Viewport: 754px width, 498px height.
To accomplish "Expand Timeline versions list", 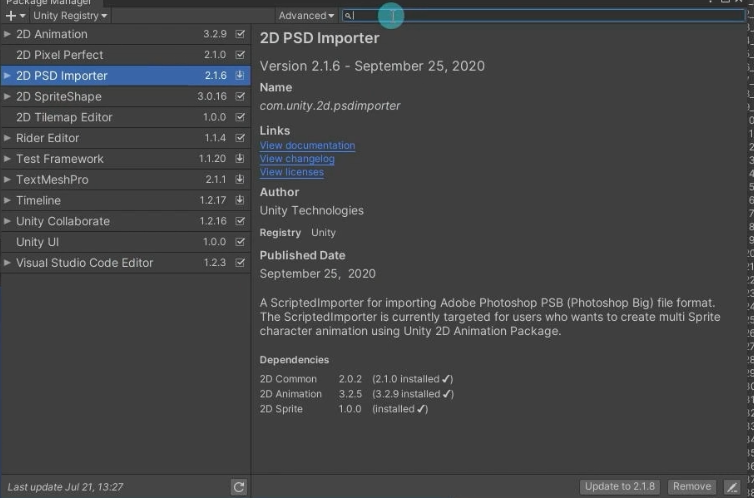I will pyautogui.click(x=7, y=200).
